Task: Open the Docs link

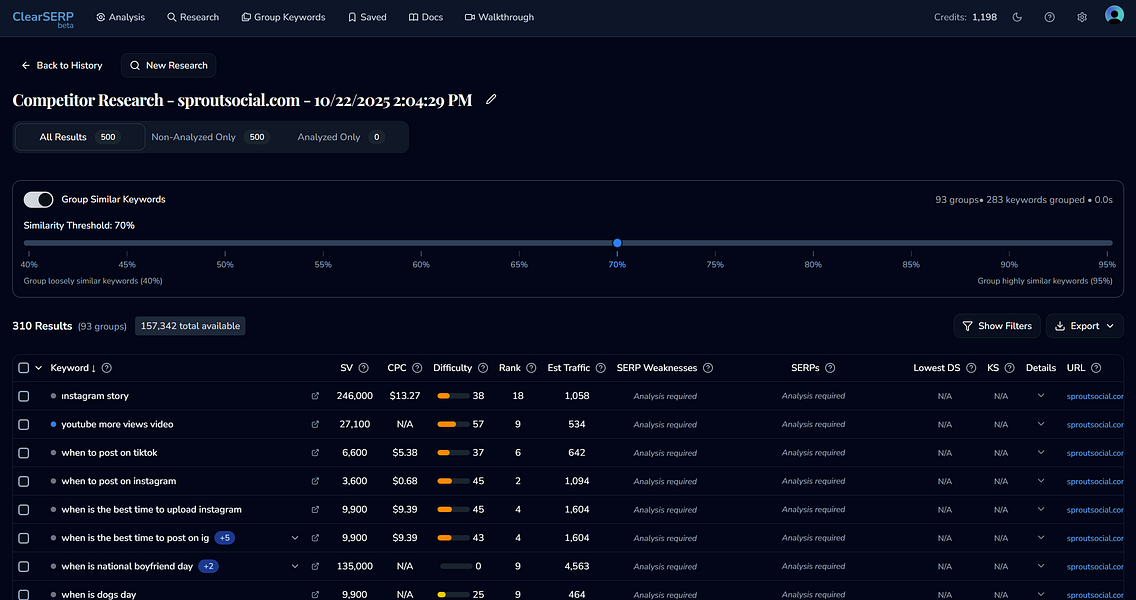Action: pos(426,17)
